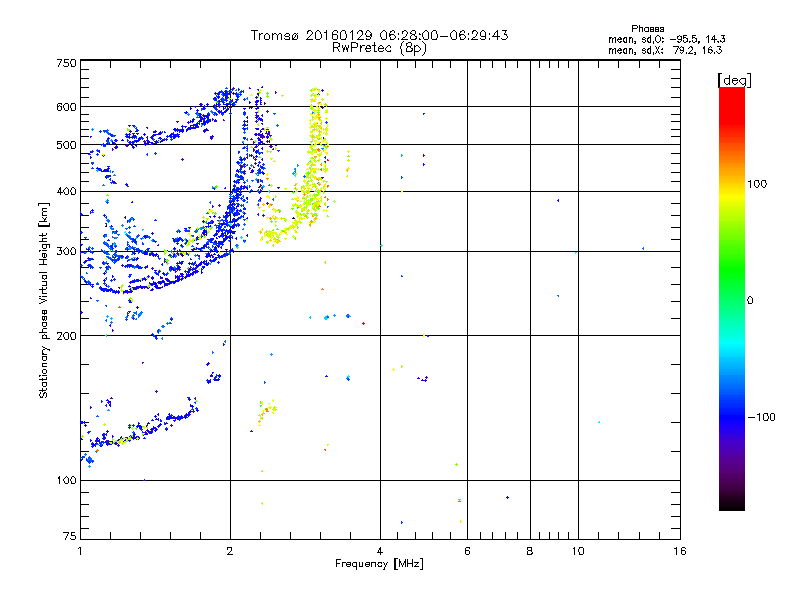Click the '[deg]' colorbar unit label
The height and width of the screenshot is (600, 800).
tap(734, 80)
